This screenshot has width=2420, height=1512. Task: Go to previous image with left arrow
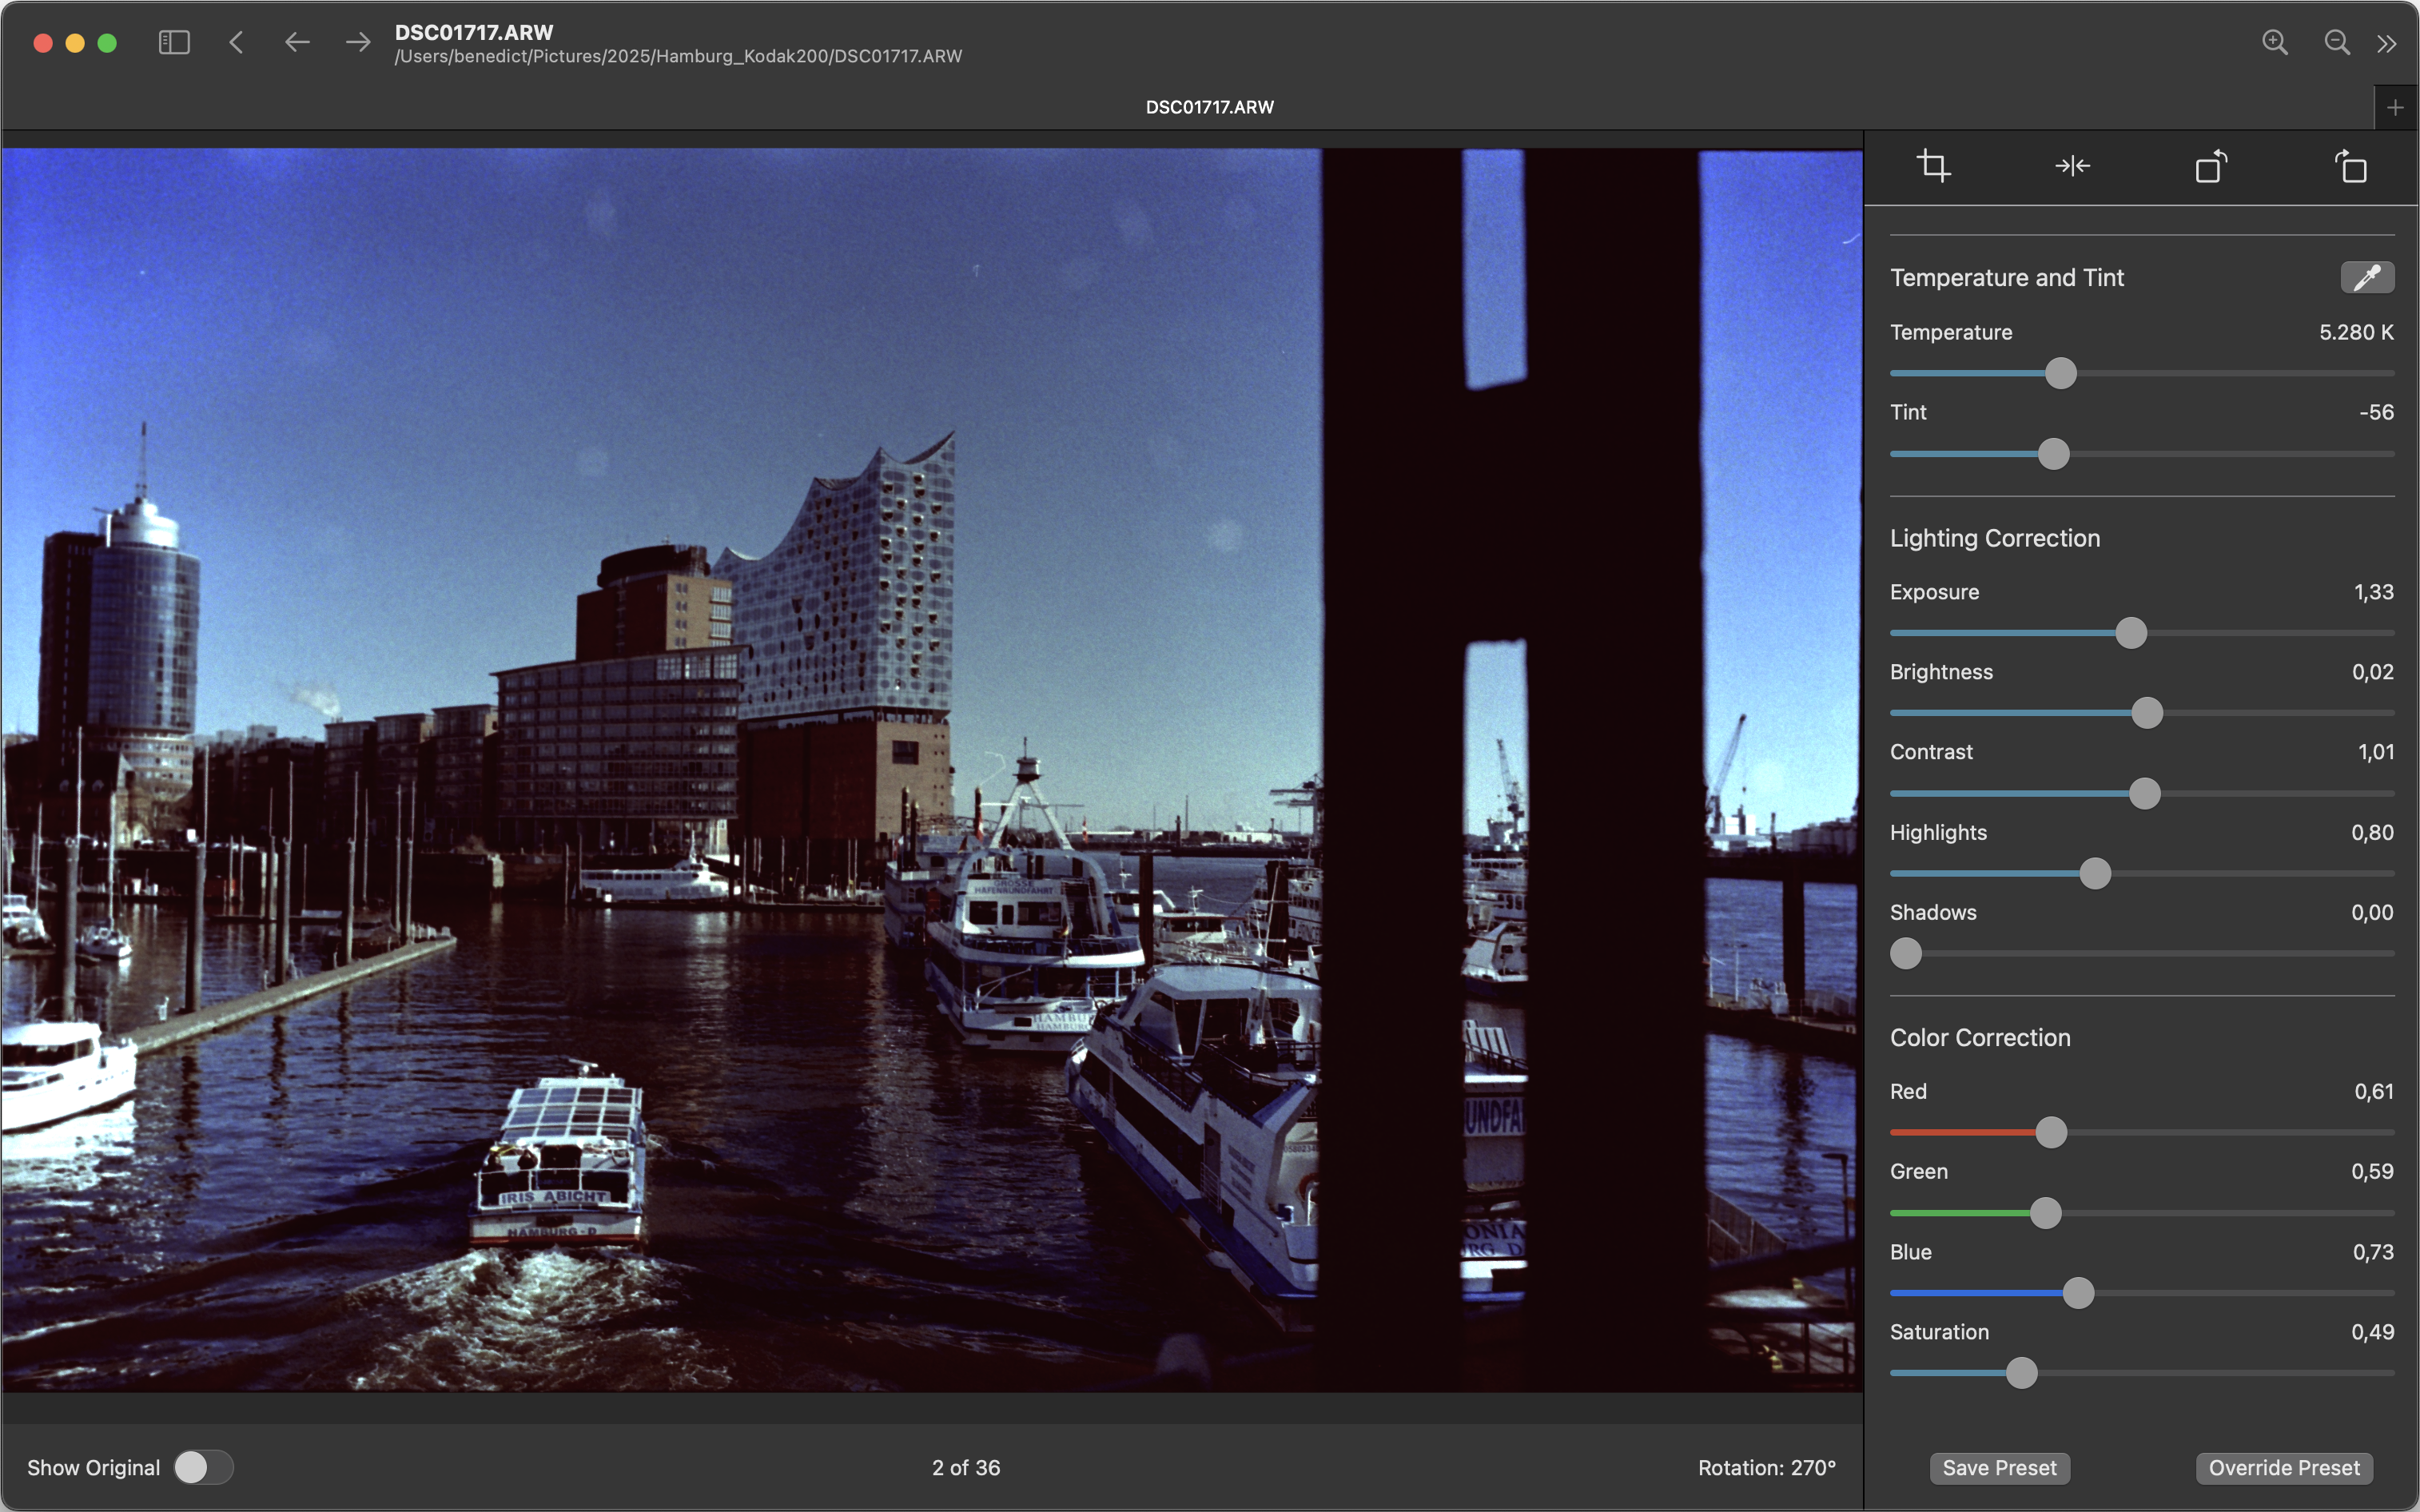click(x=297, y=42)
